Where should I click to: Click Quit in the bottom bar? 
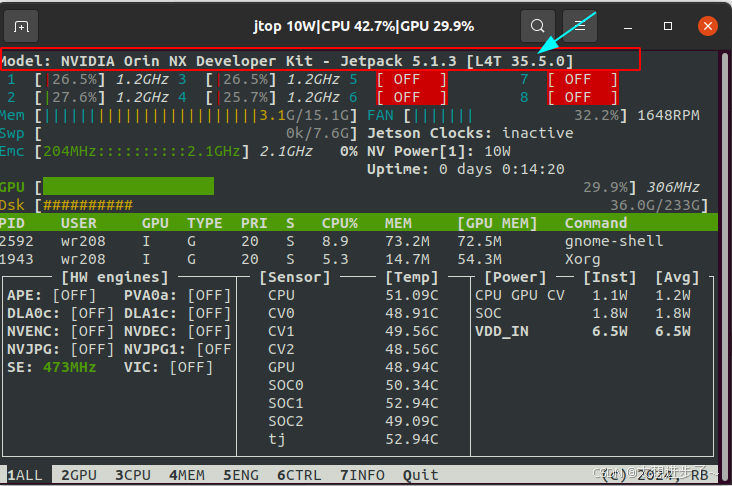tap(421, 475)
